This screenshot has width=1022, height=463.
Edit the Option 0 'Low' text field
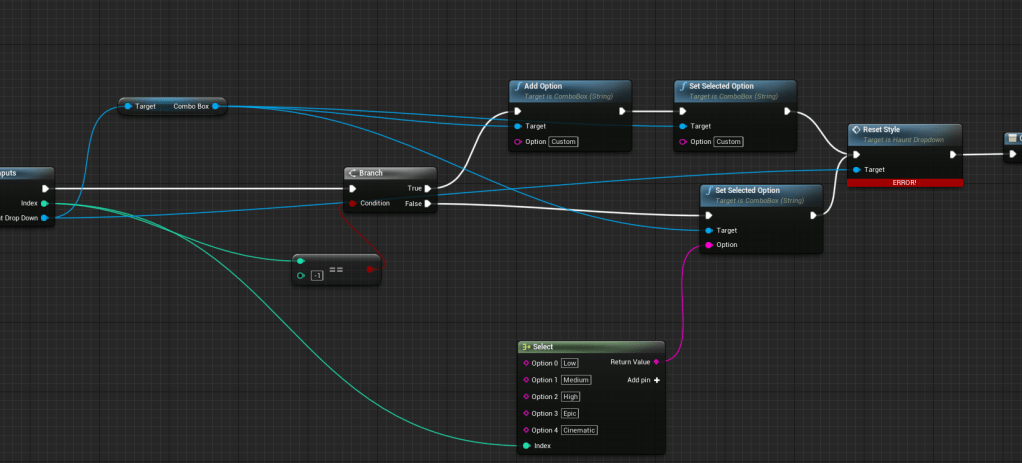tap(570, 363)
